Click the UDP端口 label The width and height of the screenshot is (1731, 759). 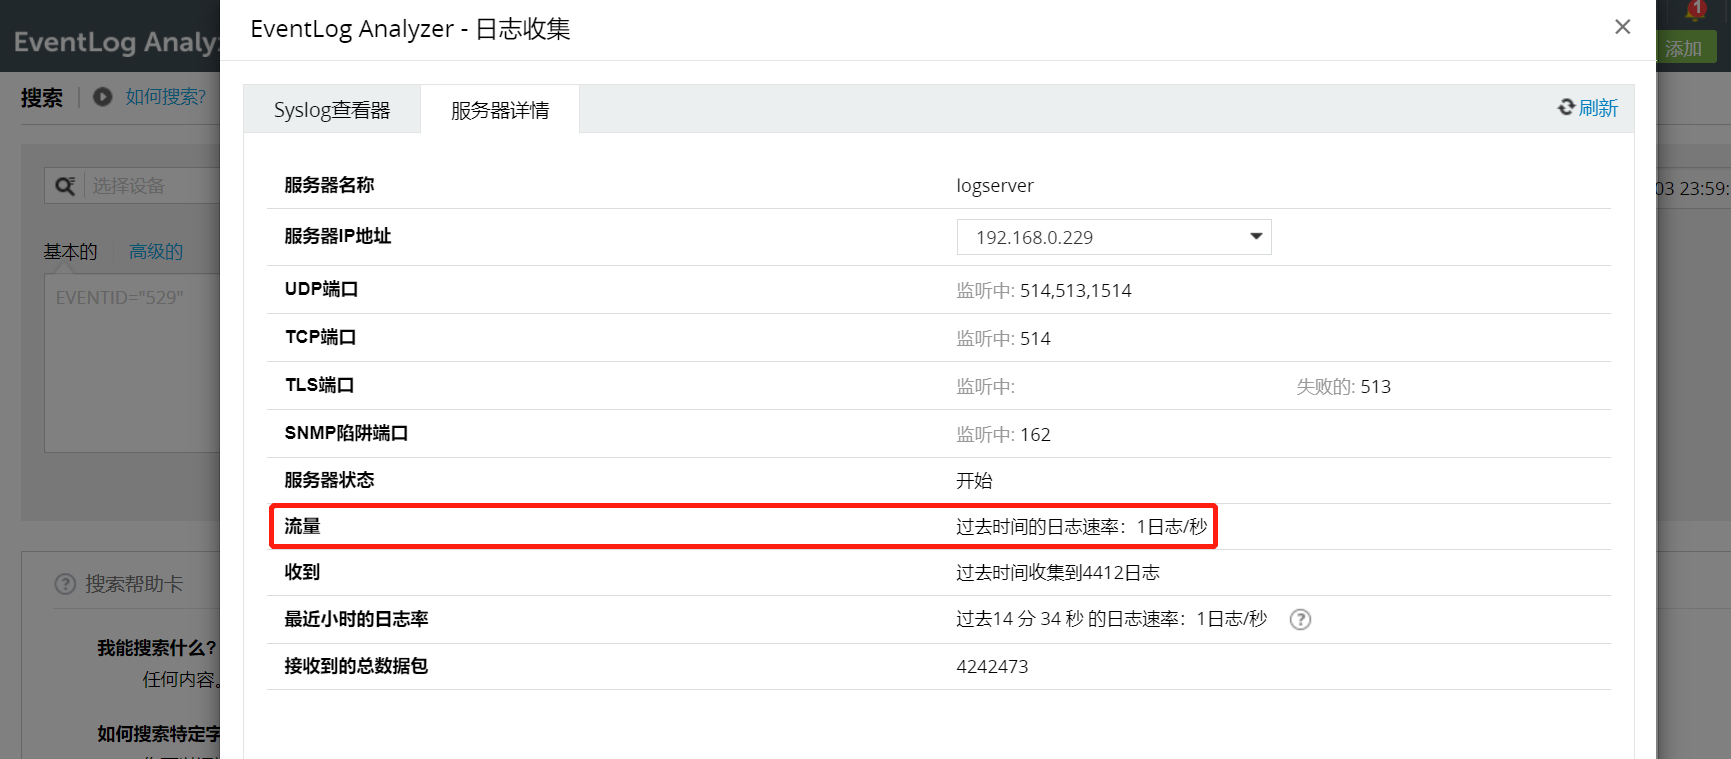pos(321,289)
